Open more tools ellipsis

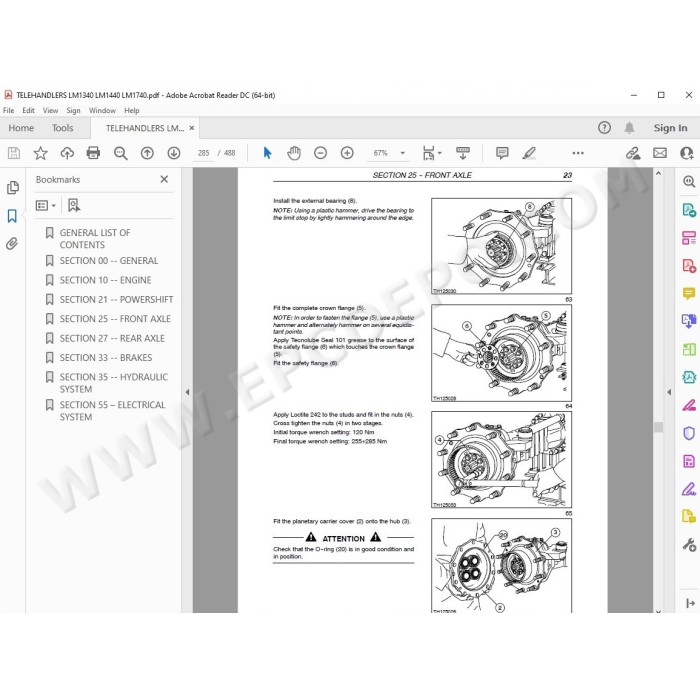[578, 153]
